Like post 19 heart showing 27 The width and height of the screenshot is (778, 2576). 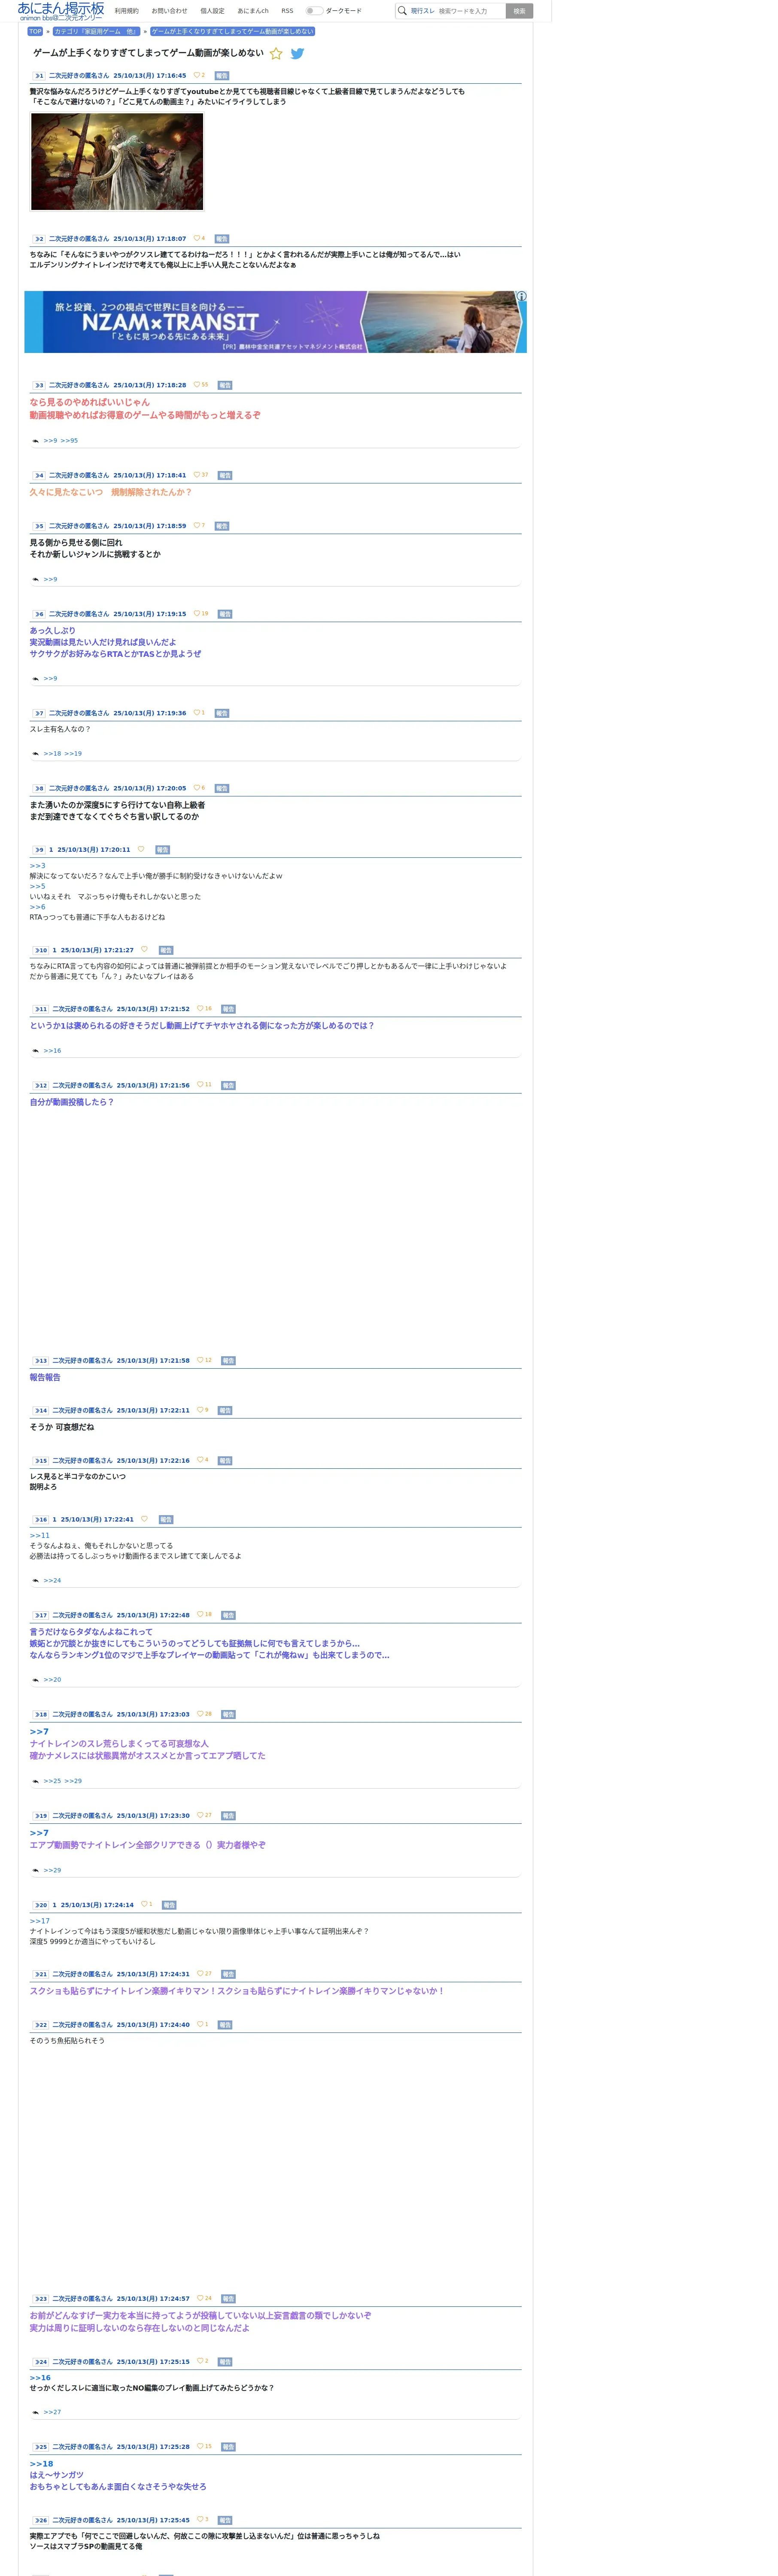click(x=200, y=1814)
